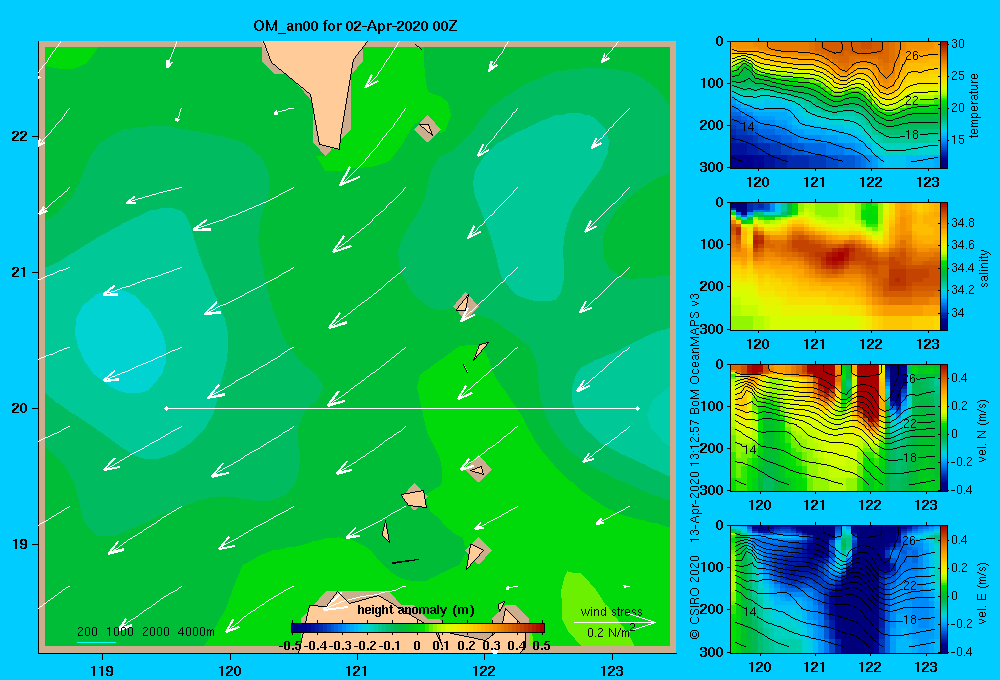The width and height of the screenshot is (1000, 680).
Task: Click the map title OM_an00 for 02-Apr-2020 00Z
Action: [355, 27]
